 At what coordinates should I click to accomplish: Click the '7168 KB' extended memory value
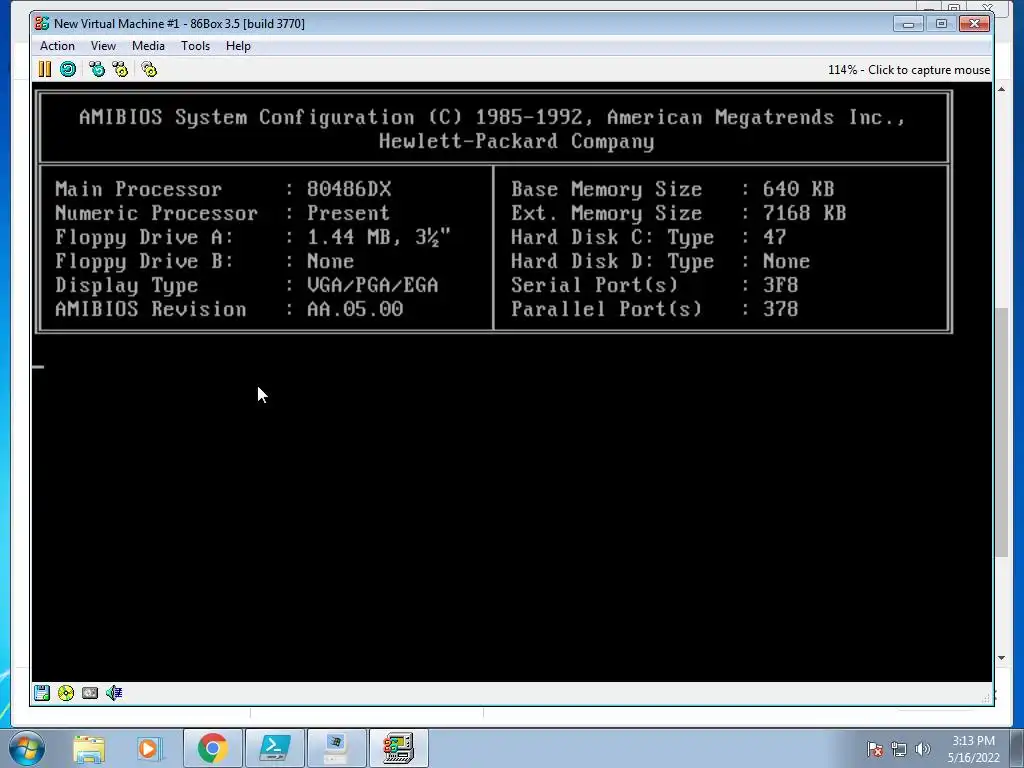coord(804,213)
